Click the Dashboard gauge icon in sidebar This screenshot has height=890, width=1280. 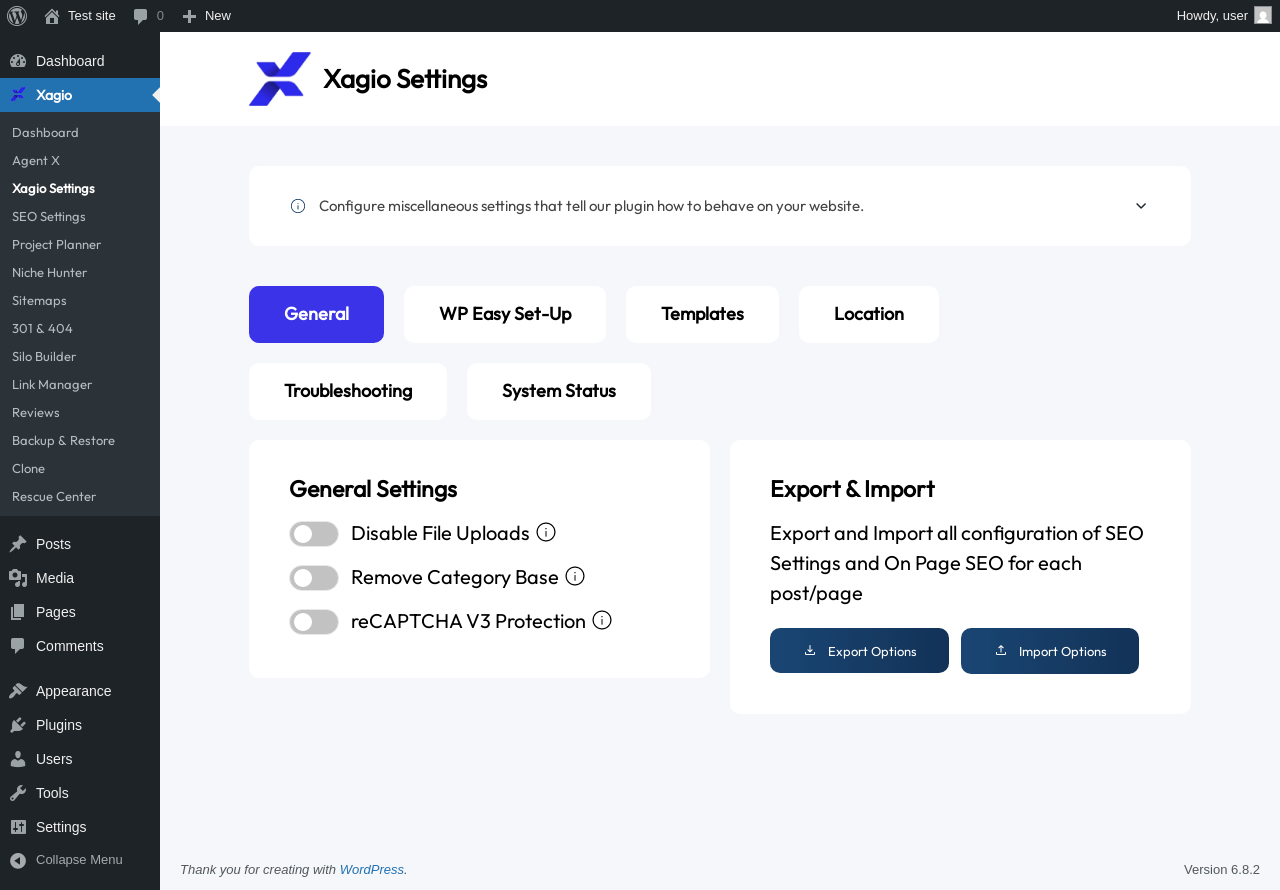(18, 61)
